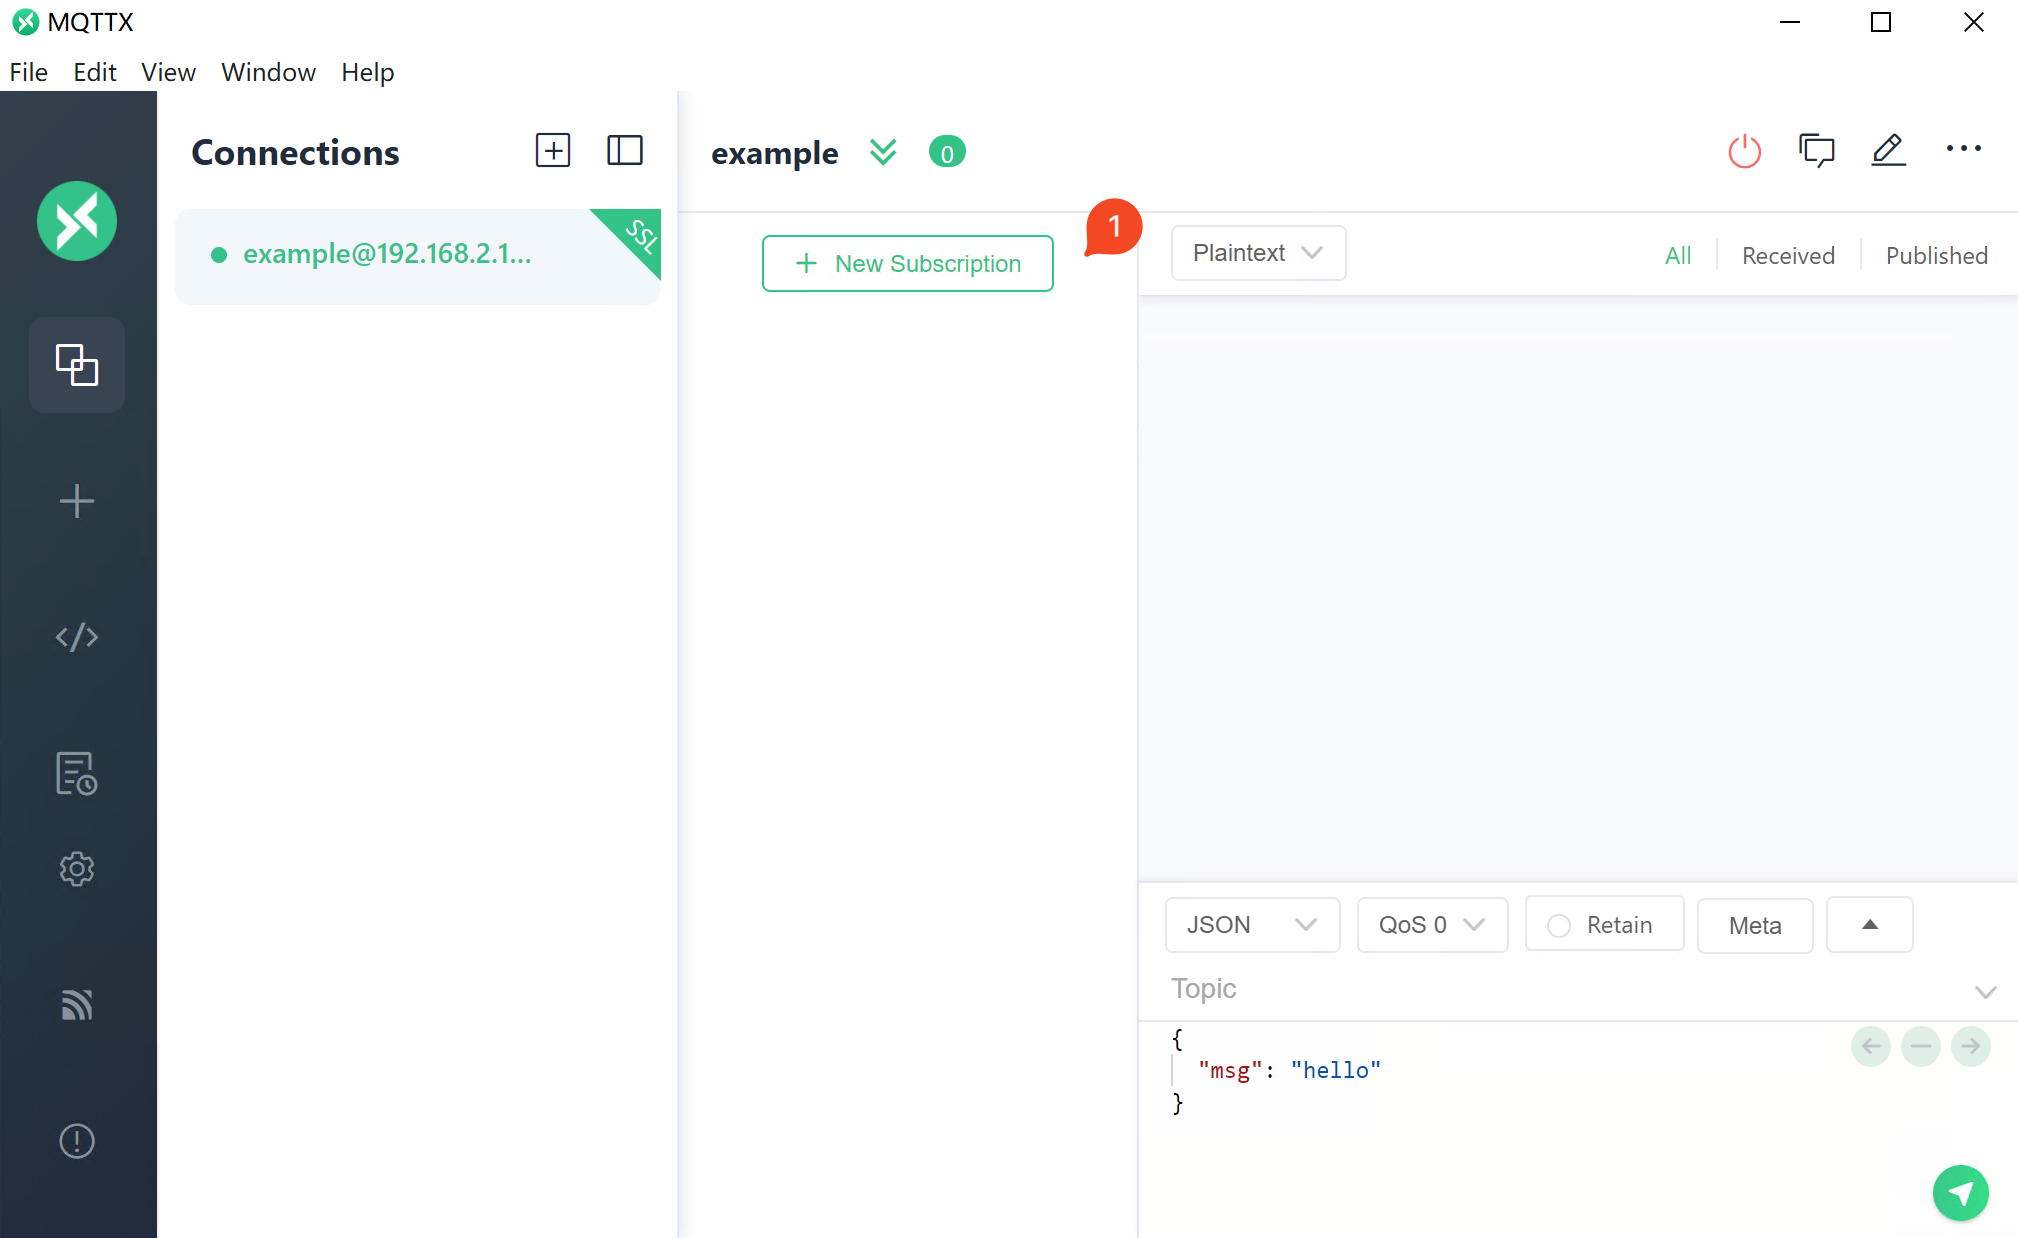This screenshot has height=1238, width=2018.
Task: Minimize the MQTTX window
Action: pos(1790,22)
